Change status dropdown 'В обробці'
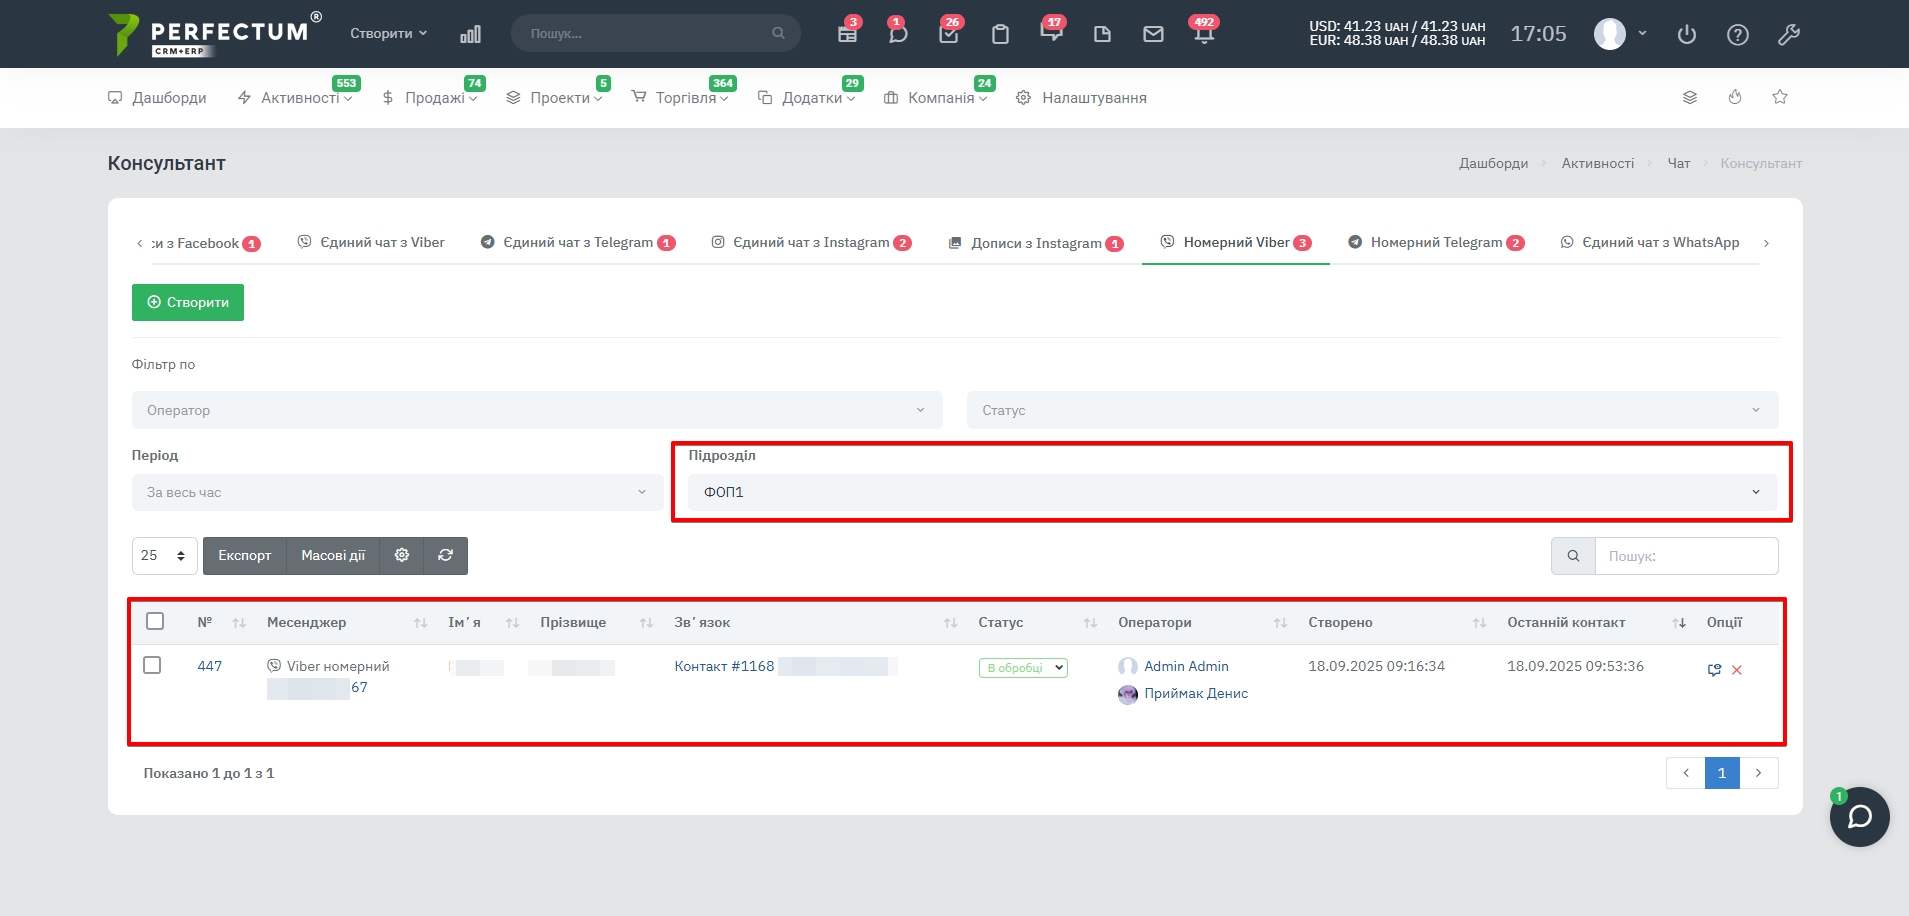 tap(1023, 668)
